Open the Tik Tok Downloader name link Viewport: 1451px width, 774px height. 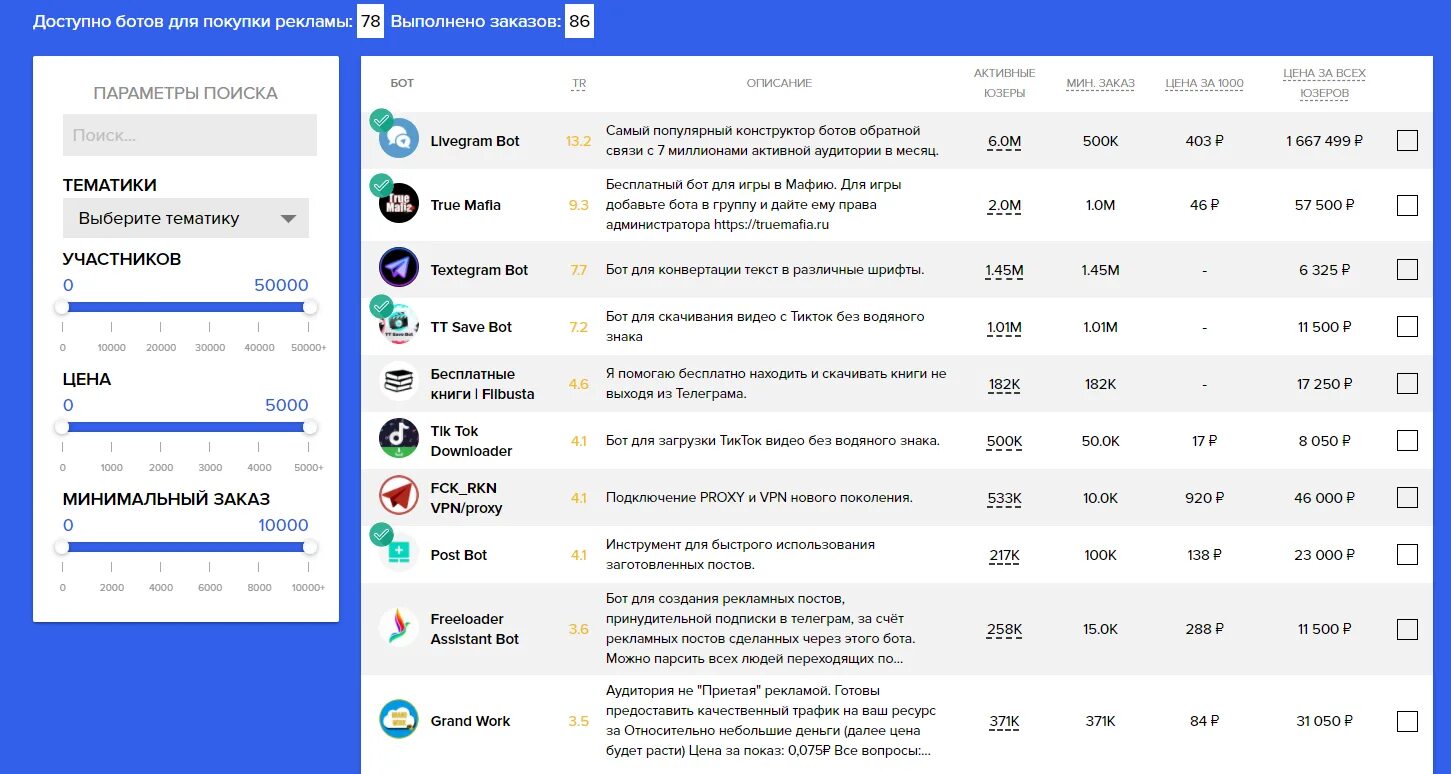[x=472, y=441]
